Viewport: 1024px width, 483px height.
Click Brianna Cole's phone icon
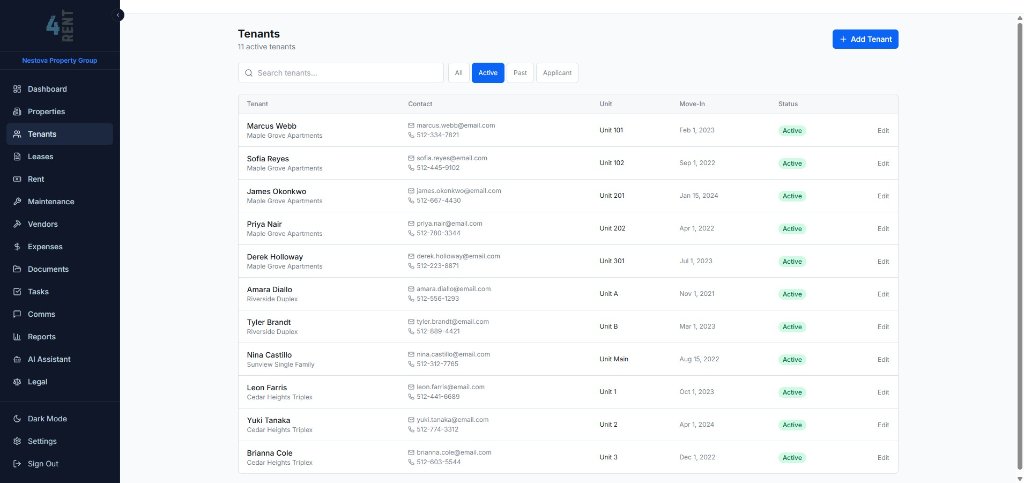pos(411,462)
